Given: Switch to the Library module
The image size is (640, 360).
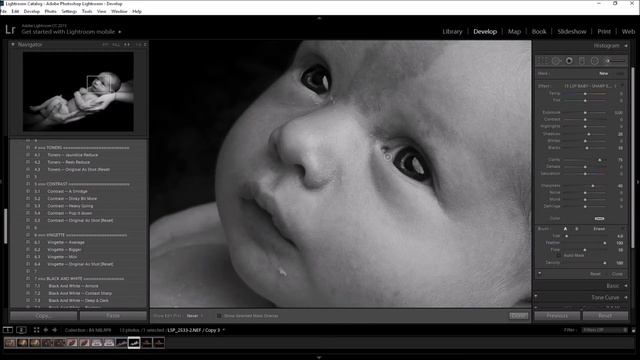Looking at the screenshot, I should (452, 31).
